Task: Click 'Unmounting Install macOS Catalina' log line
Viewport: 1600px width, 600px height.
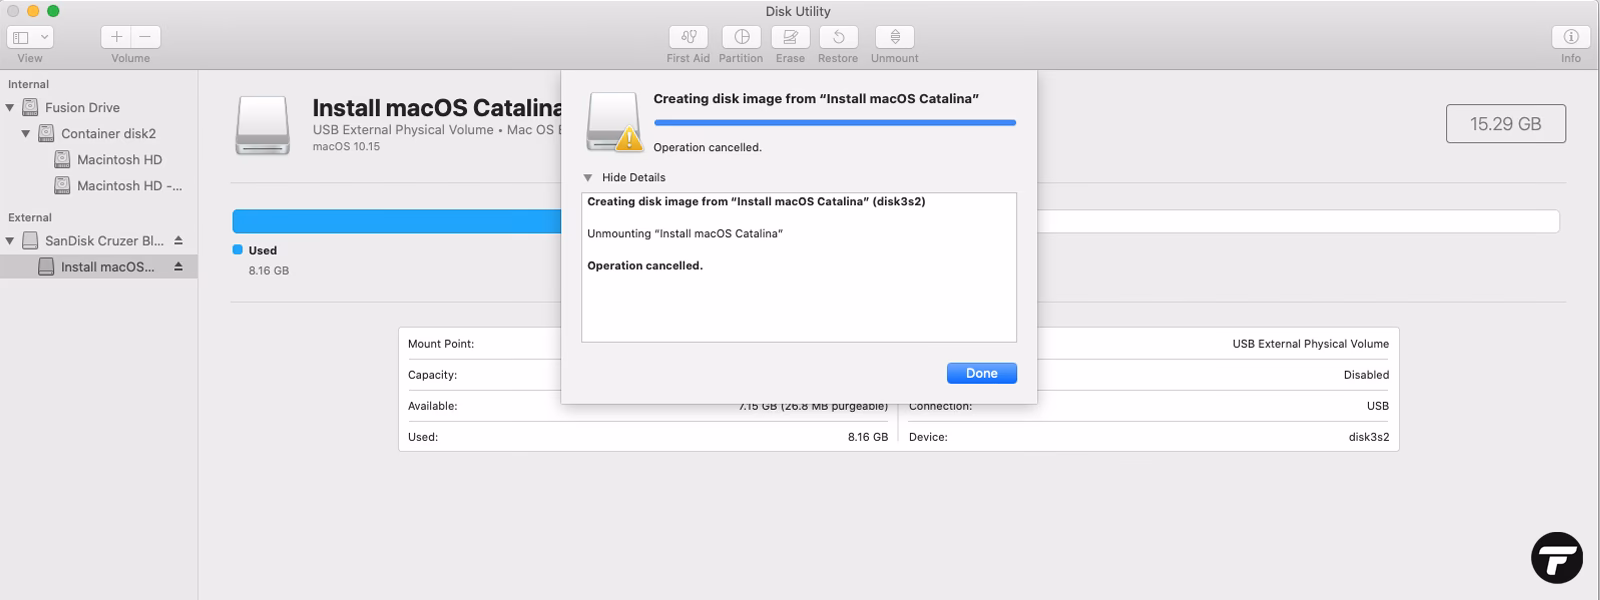Action: 685,234
